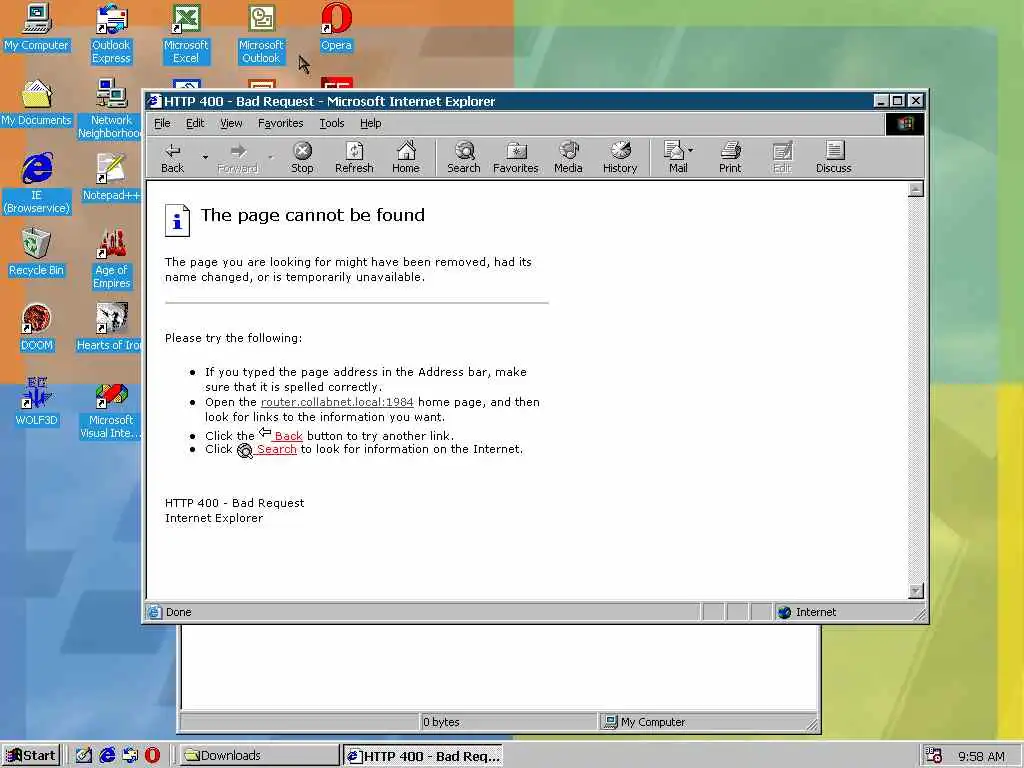Select Recycle Bin desktop icon
This screenshot has width=1024, height=768.
[36, 253]
